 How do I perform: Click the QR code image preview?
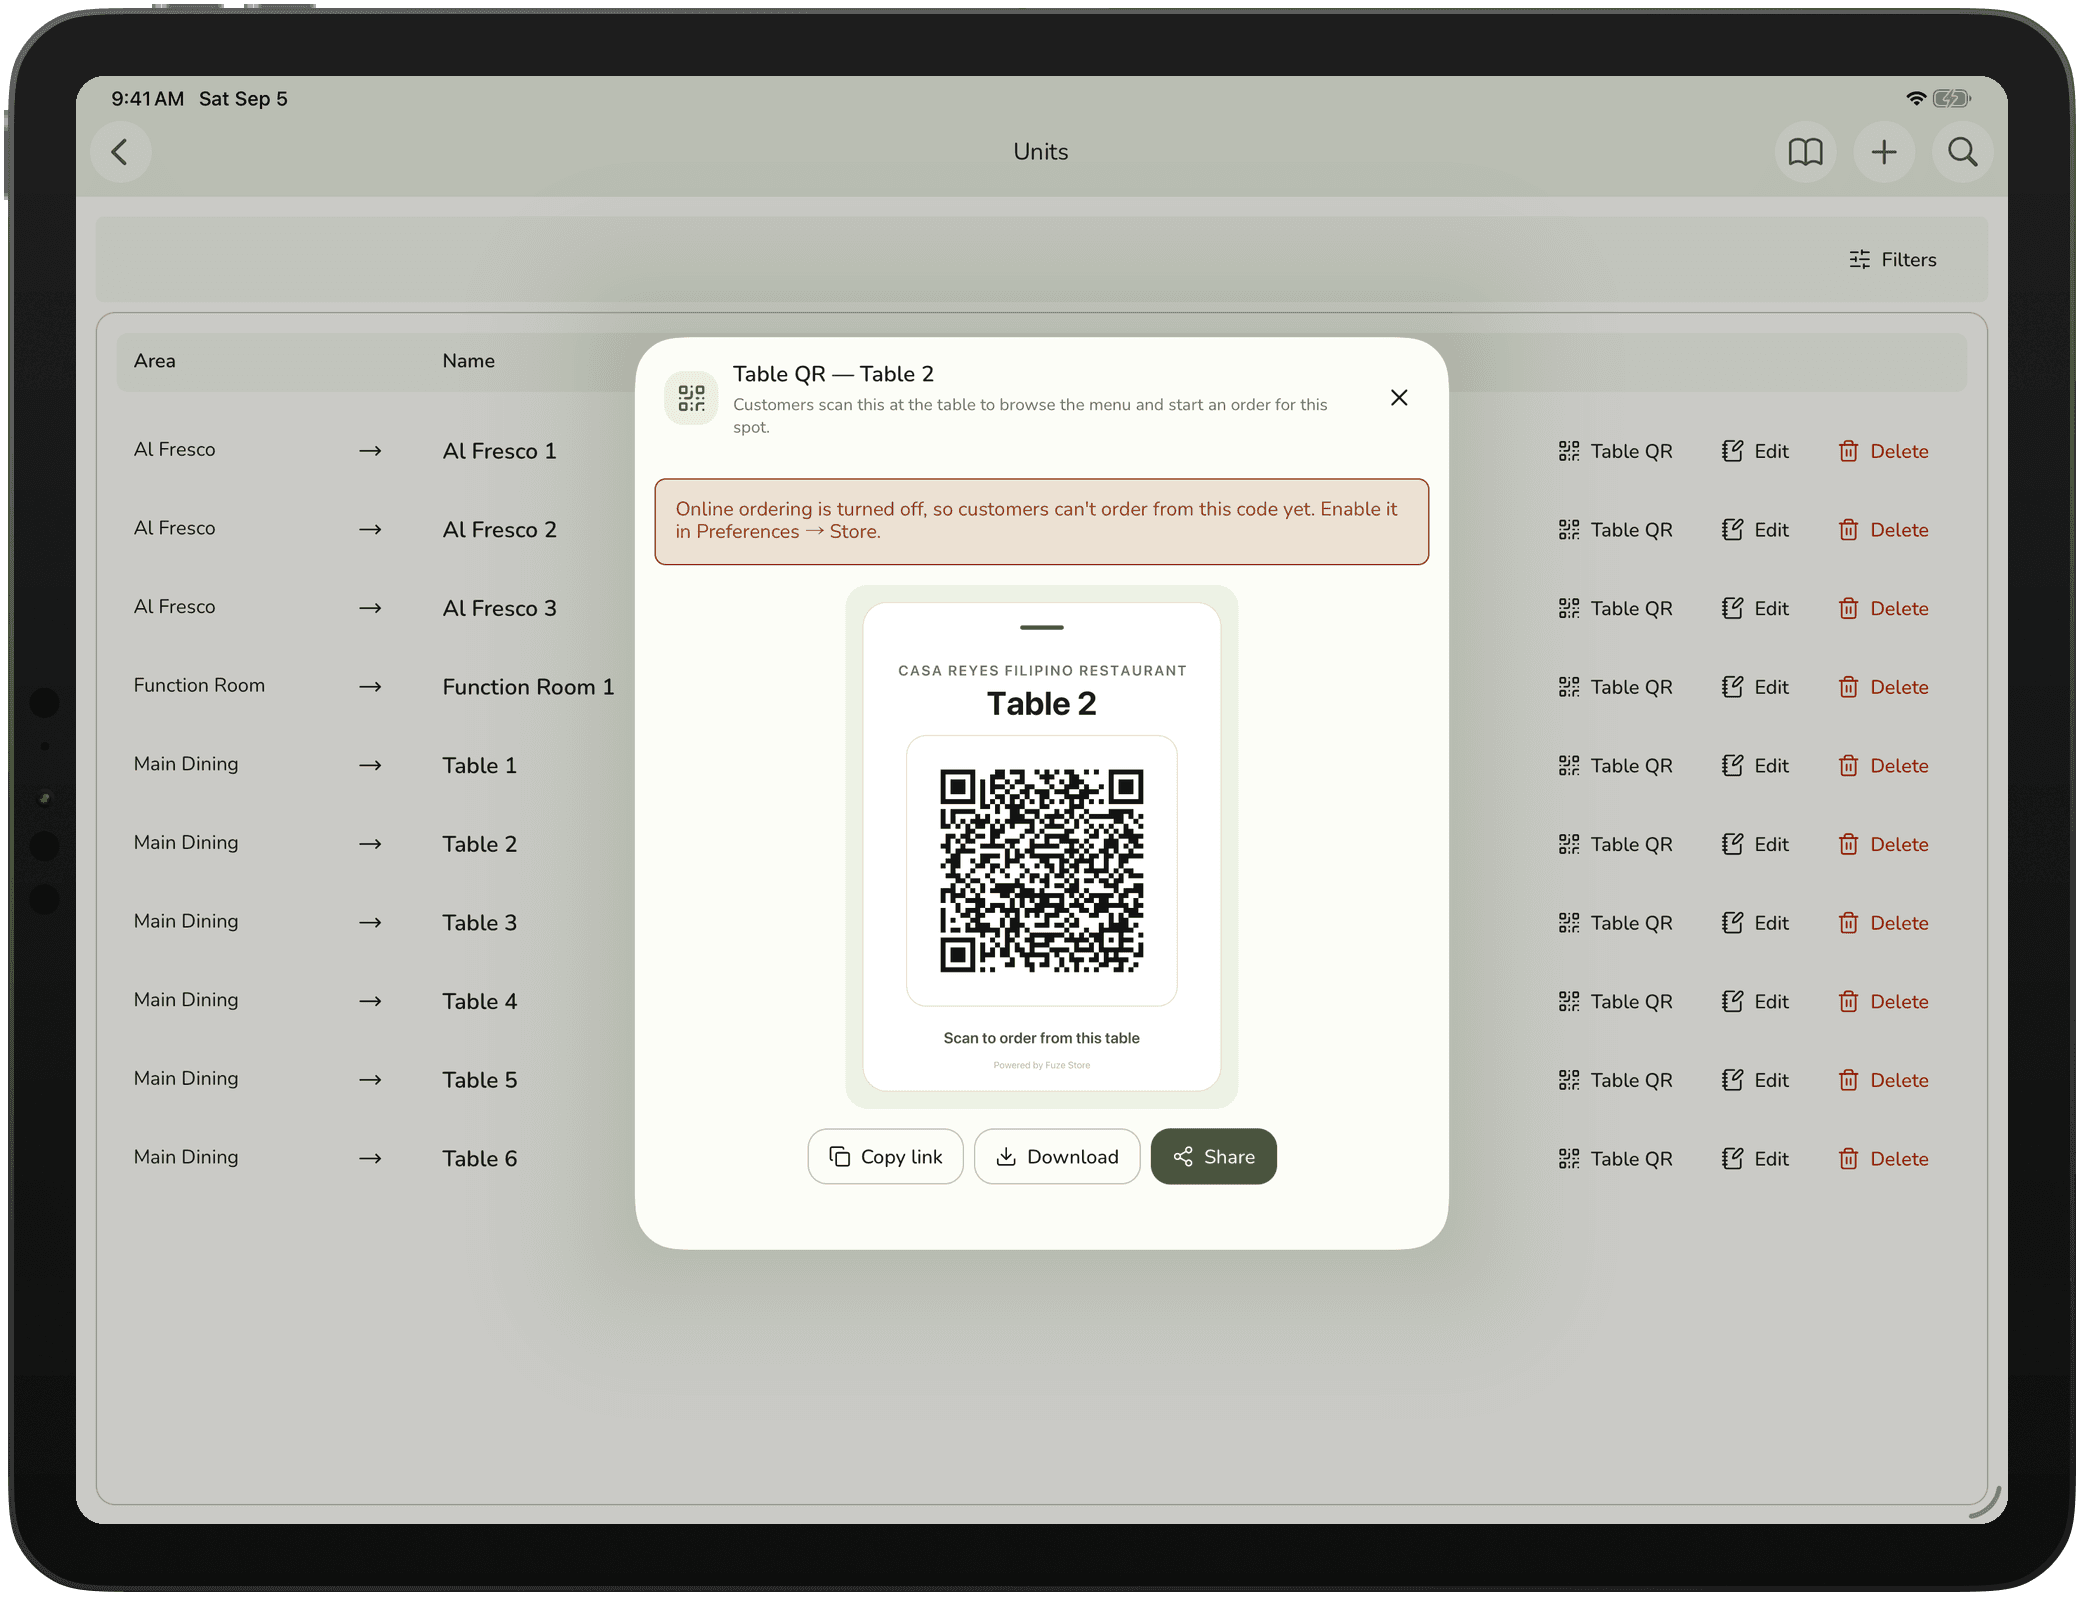tap(1041, 871)
